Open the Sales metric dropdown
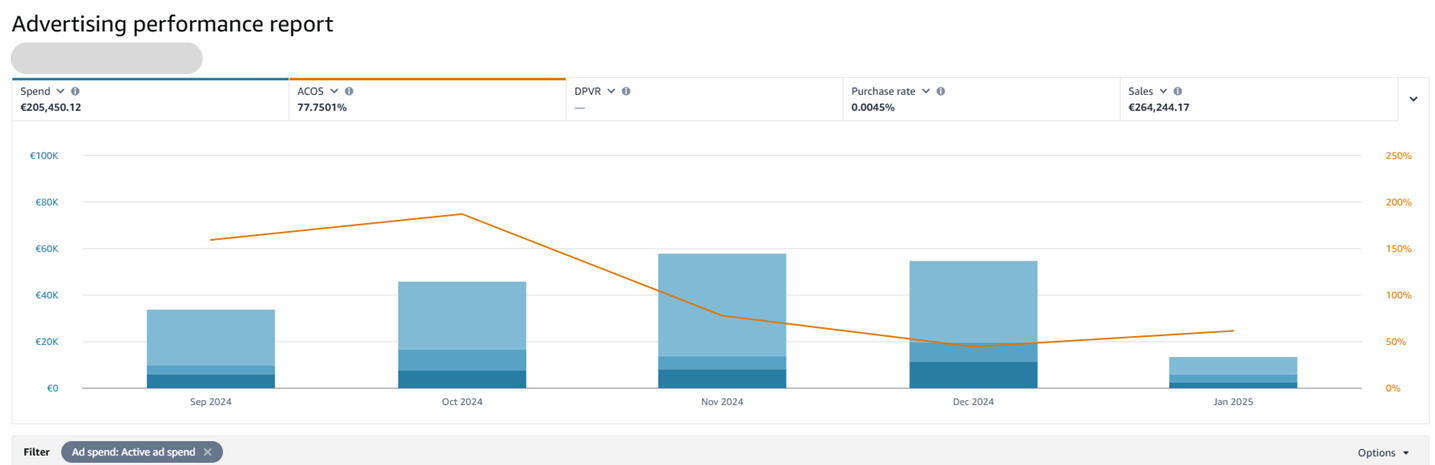This screenshot has width=1435, height=465. click(x=1163, y=91)
